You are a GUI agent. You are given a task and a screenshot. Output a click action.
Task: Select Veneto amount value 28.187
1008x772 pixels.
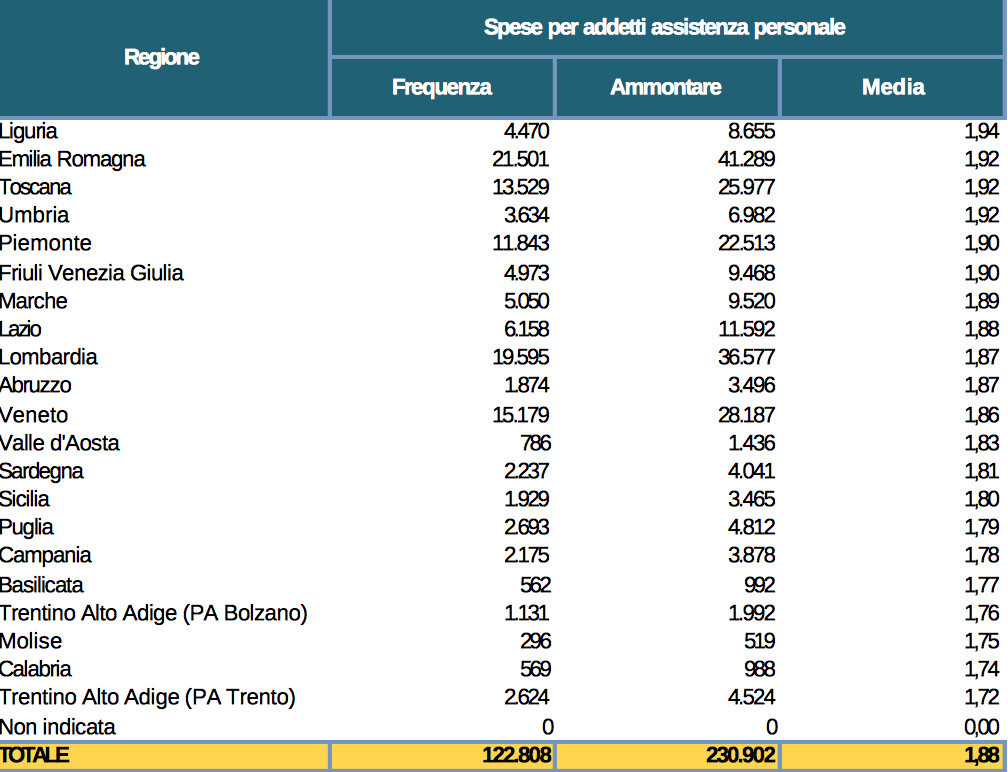tap(746, 415)
